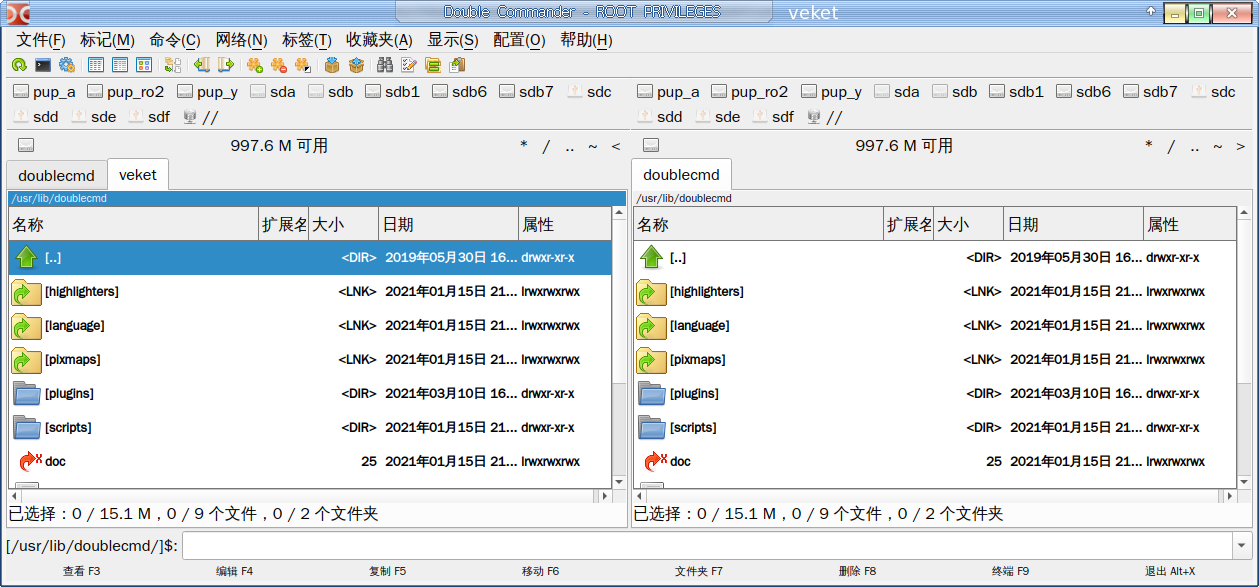Click the left-pointing panel sync arrow icon
This screenshot has height=587, width=1259.
202,66
